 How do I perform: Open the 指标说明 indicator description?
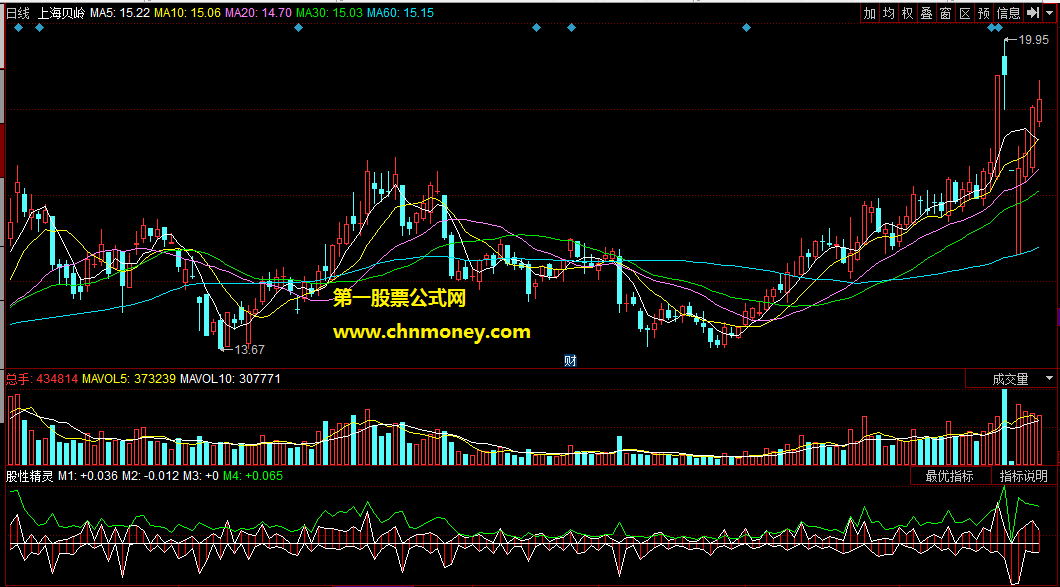click(1023, 476)
